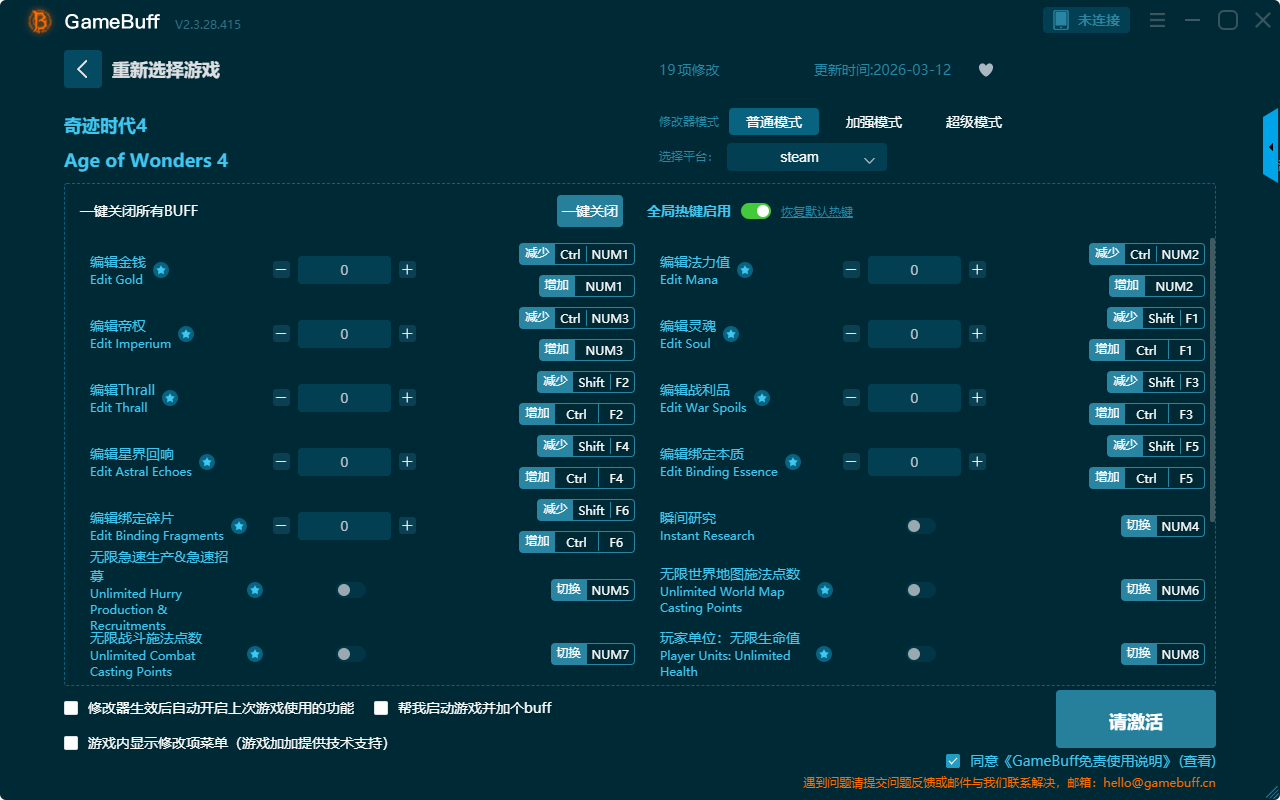The image size is (1280, 800).
Task: Increase Edit Gold value with plus
Action: (x=407, y=270)
